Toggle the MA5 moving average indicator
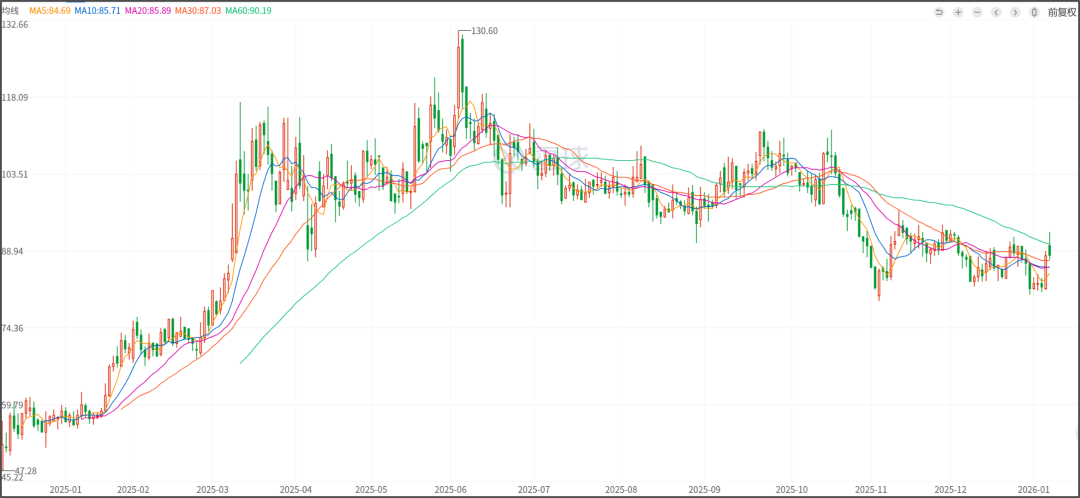The height and width of the screenshot is (498, 1080). click(x=48, y=10)
